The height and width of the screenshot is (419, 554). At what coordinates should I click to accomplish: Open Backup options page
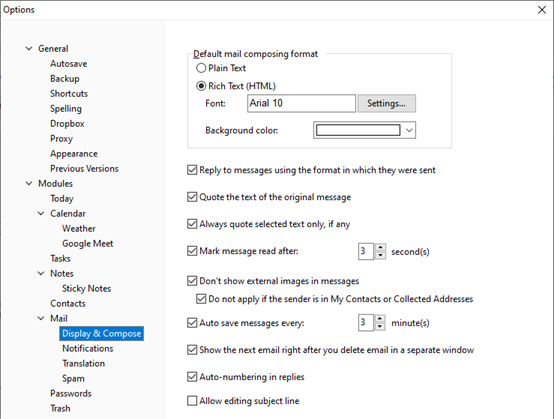tap(65, 78)
